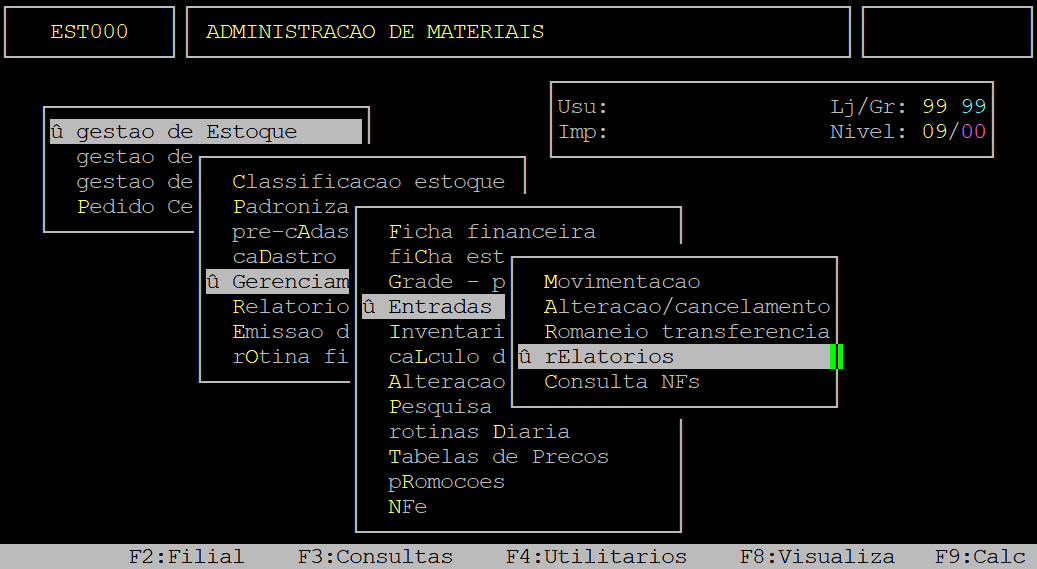1037x569 pixels.
Task: Open Consulta NFs entry
Action: coord(621,382)
